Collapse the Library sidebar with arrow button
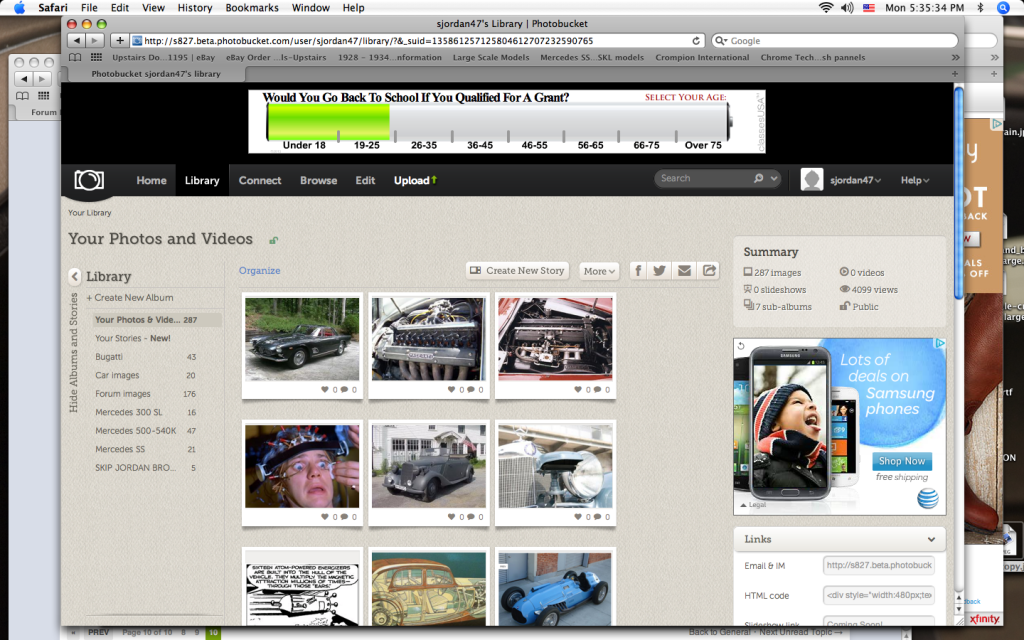This screenshot has width=1024, height=640. click(x=74, y=276)
